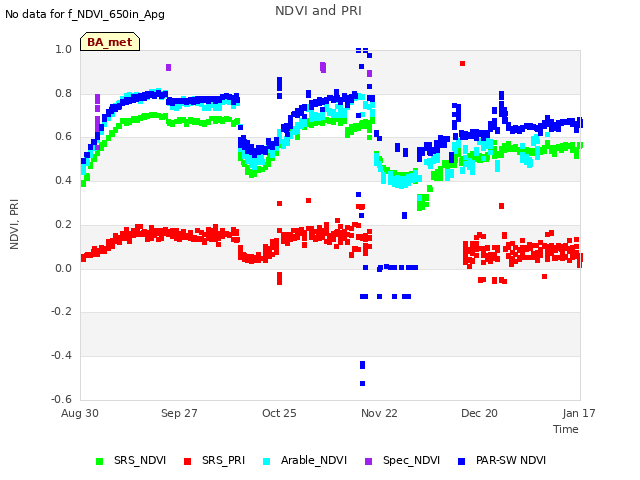Click the 1.0 y-axis tick label
This screenshot has width=640, height=480.
click(x=63, y=49)
